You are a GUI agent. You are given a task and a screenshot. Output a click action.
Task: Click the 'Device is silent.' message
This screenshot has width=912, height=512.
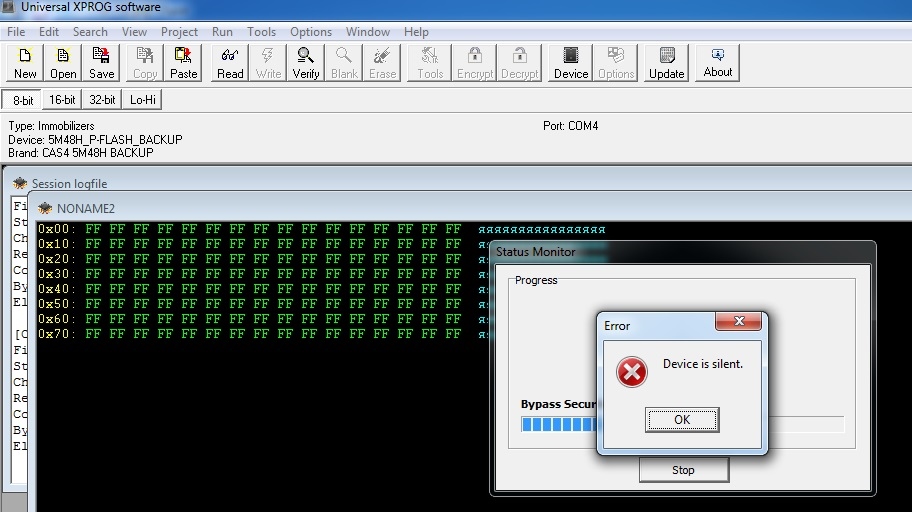click(703, 364)
